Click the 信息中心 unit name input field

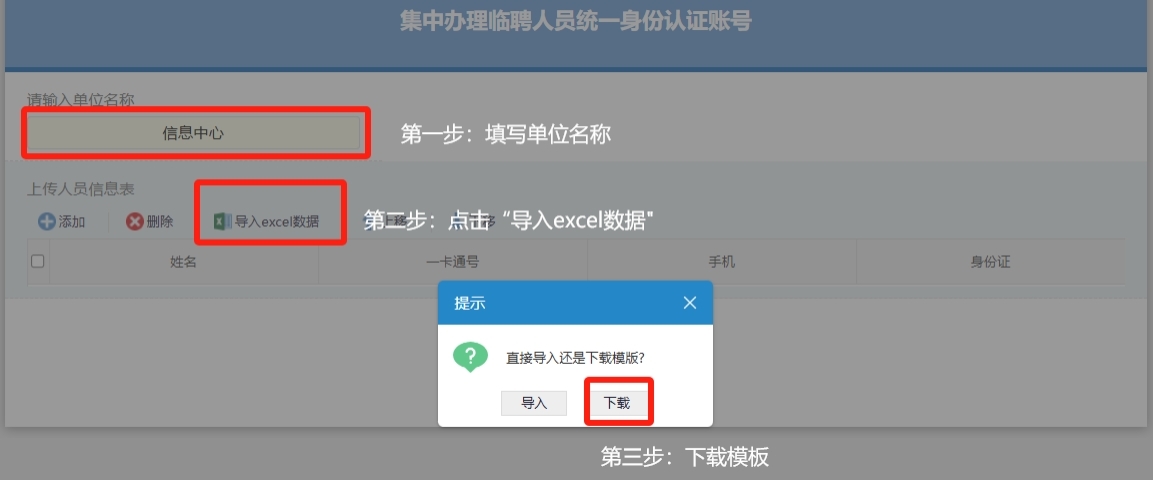(194, 134)
